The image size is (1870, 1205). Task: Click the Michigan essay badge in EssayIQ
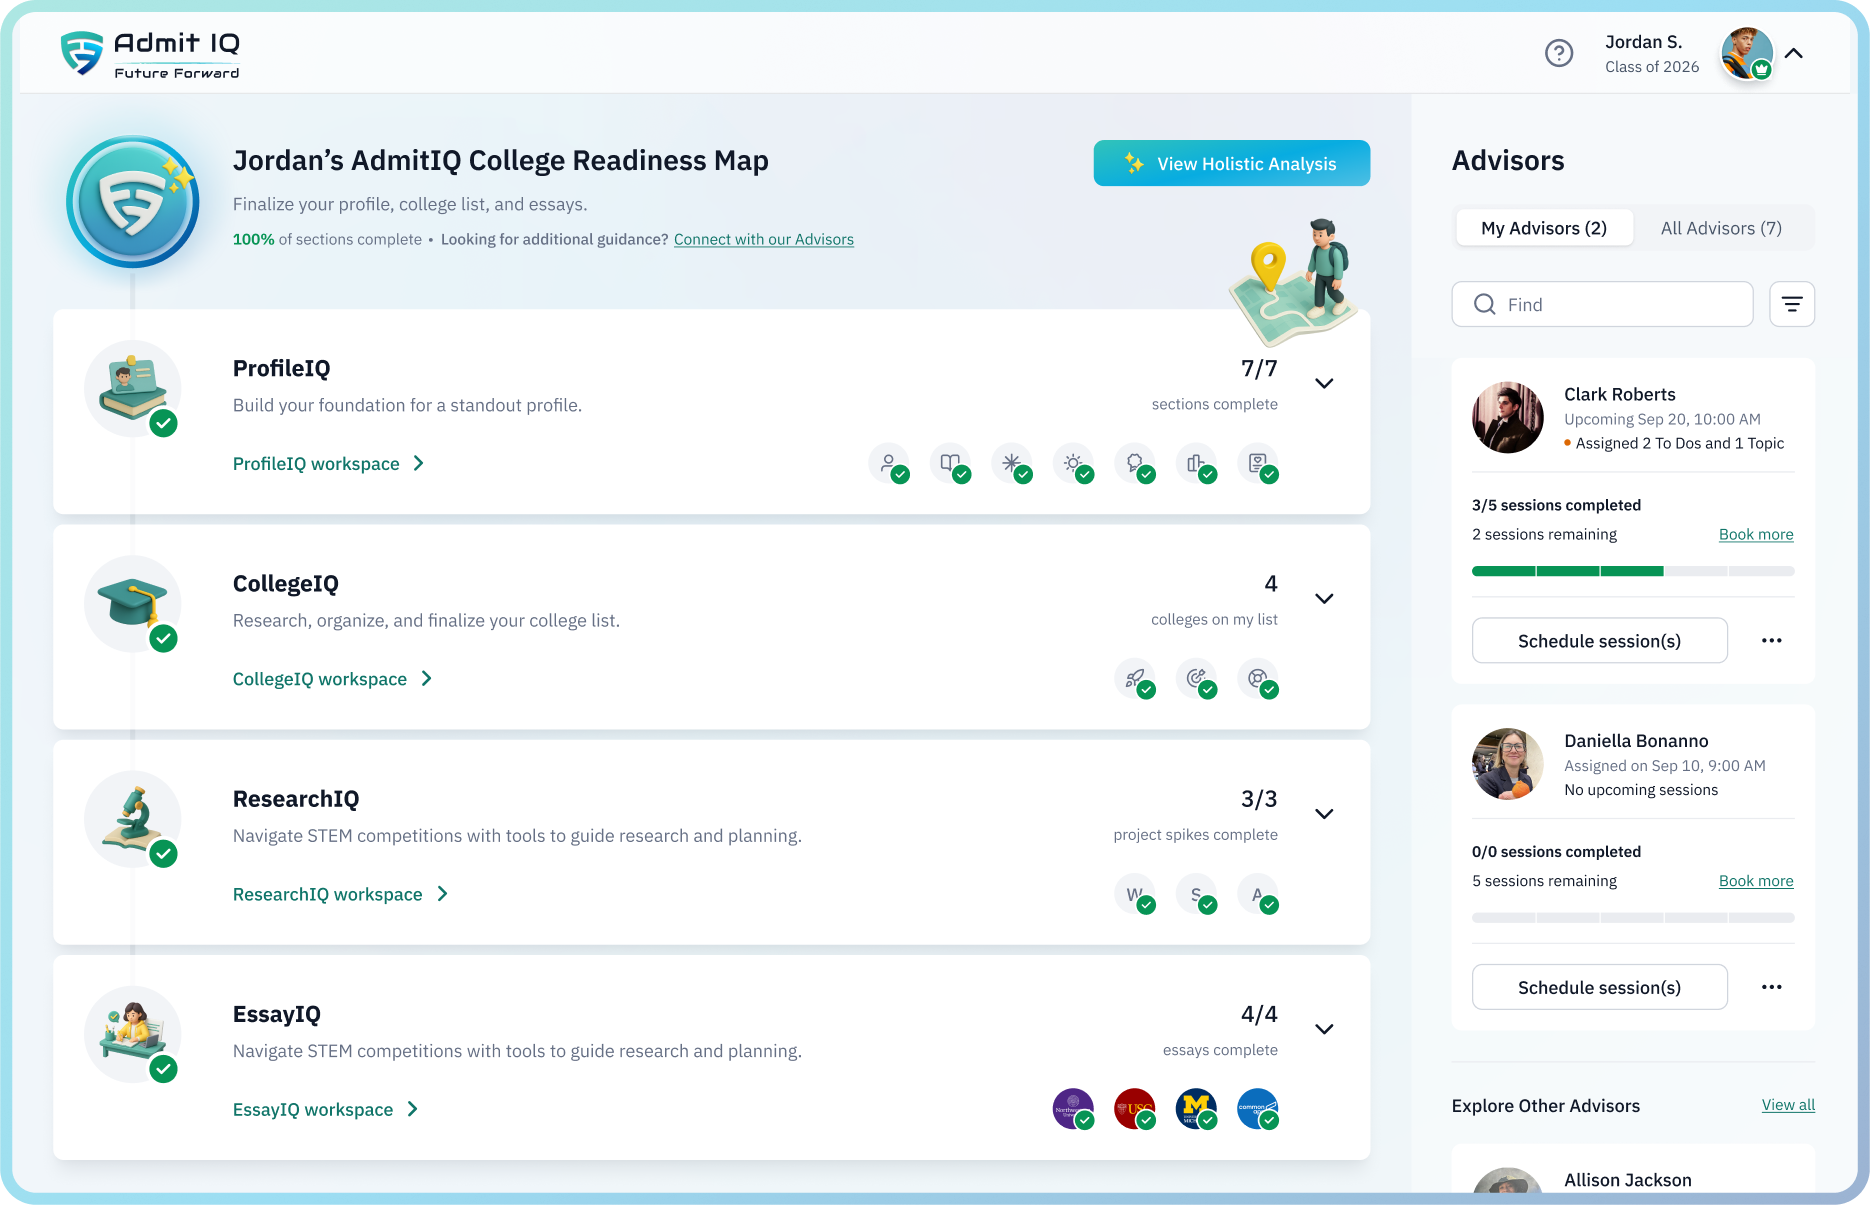1196,1109
